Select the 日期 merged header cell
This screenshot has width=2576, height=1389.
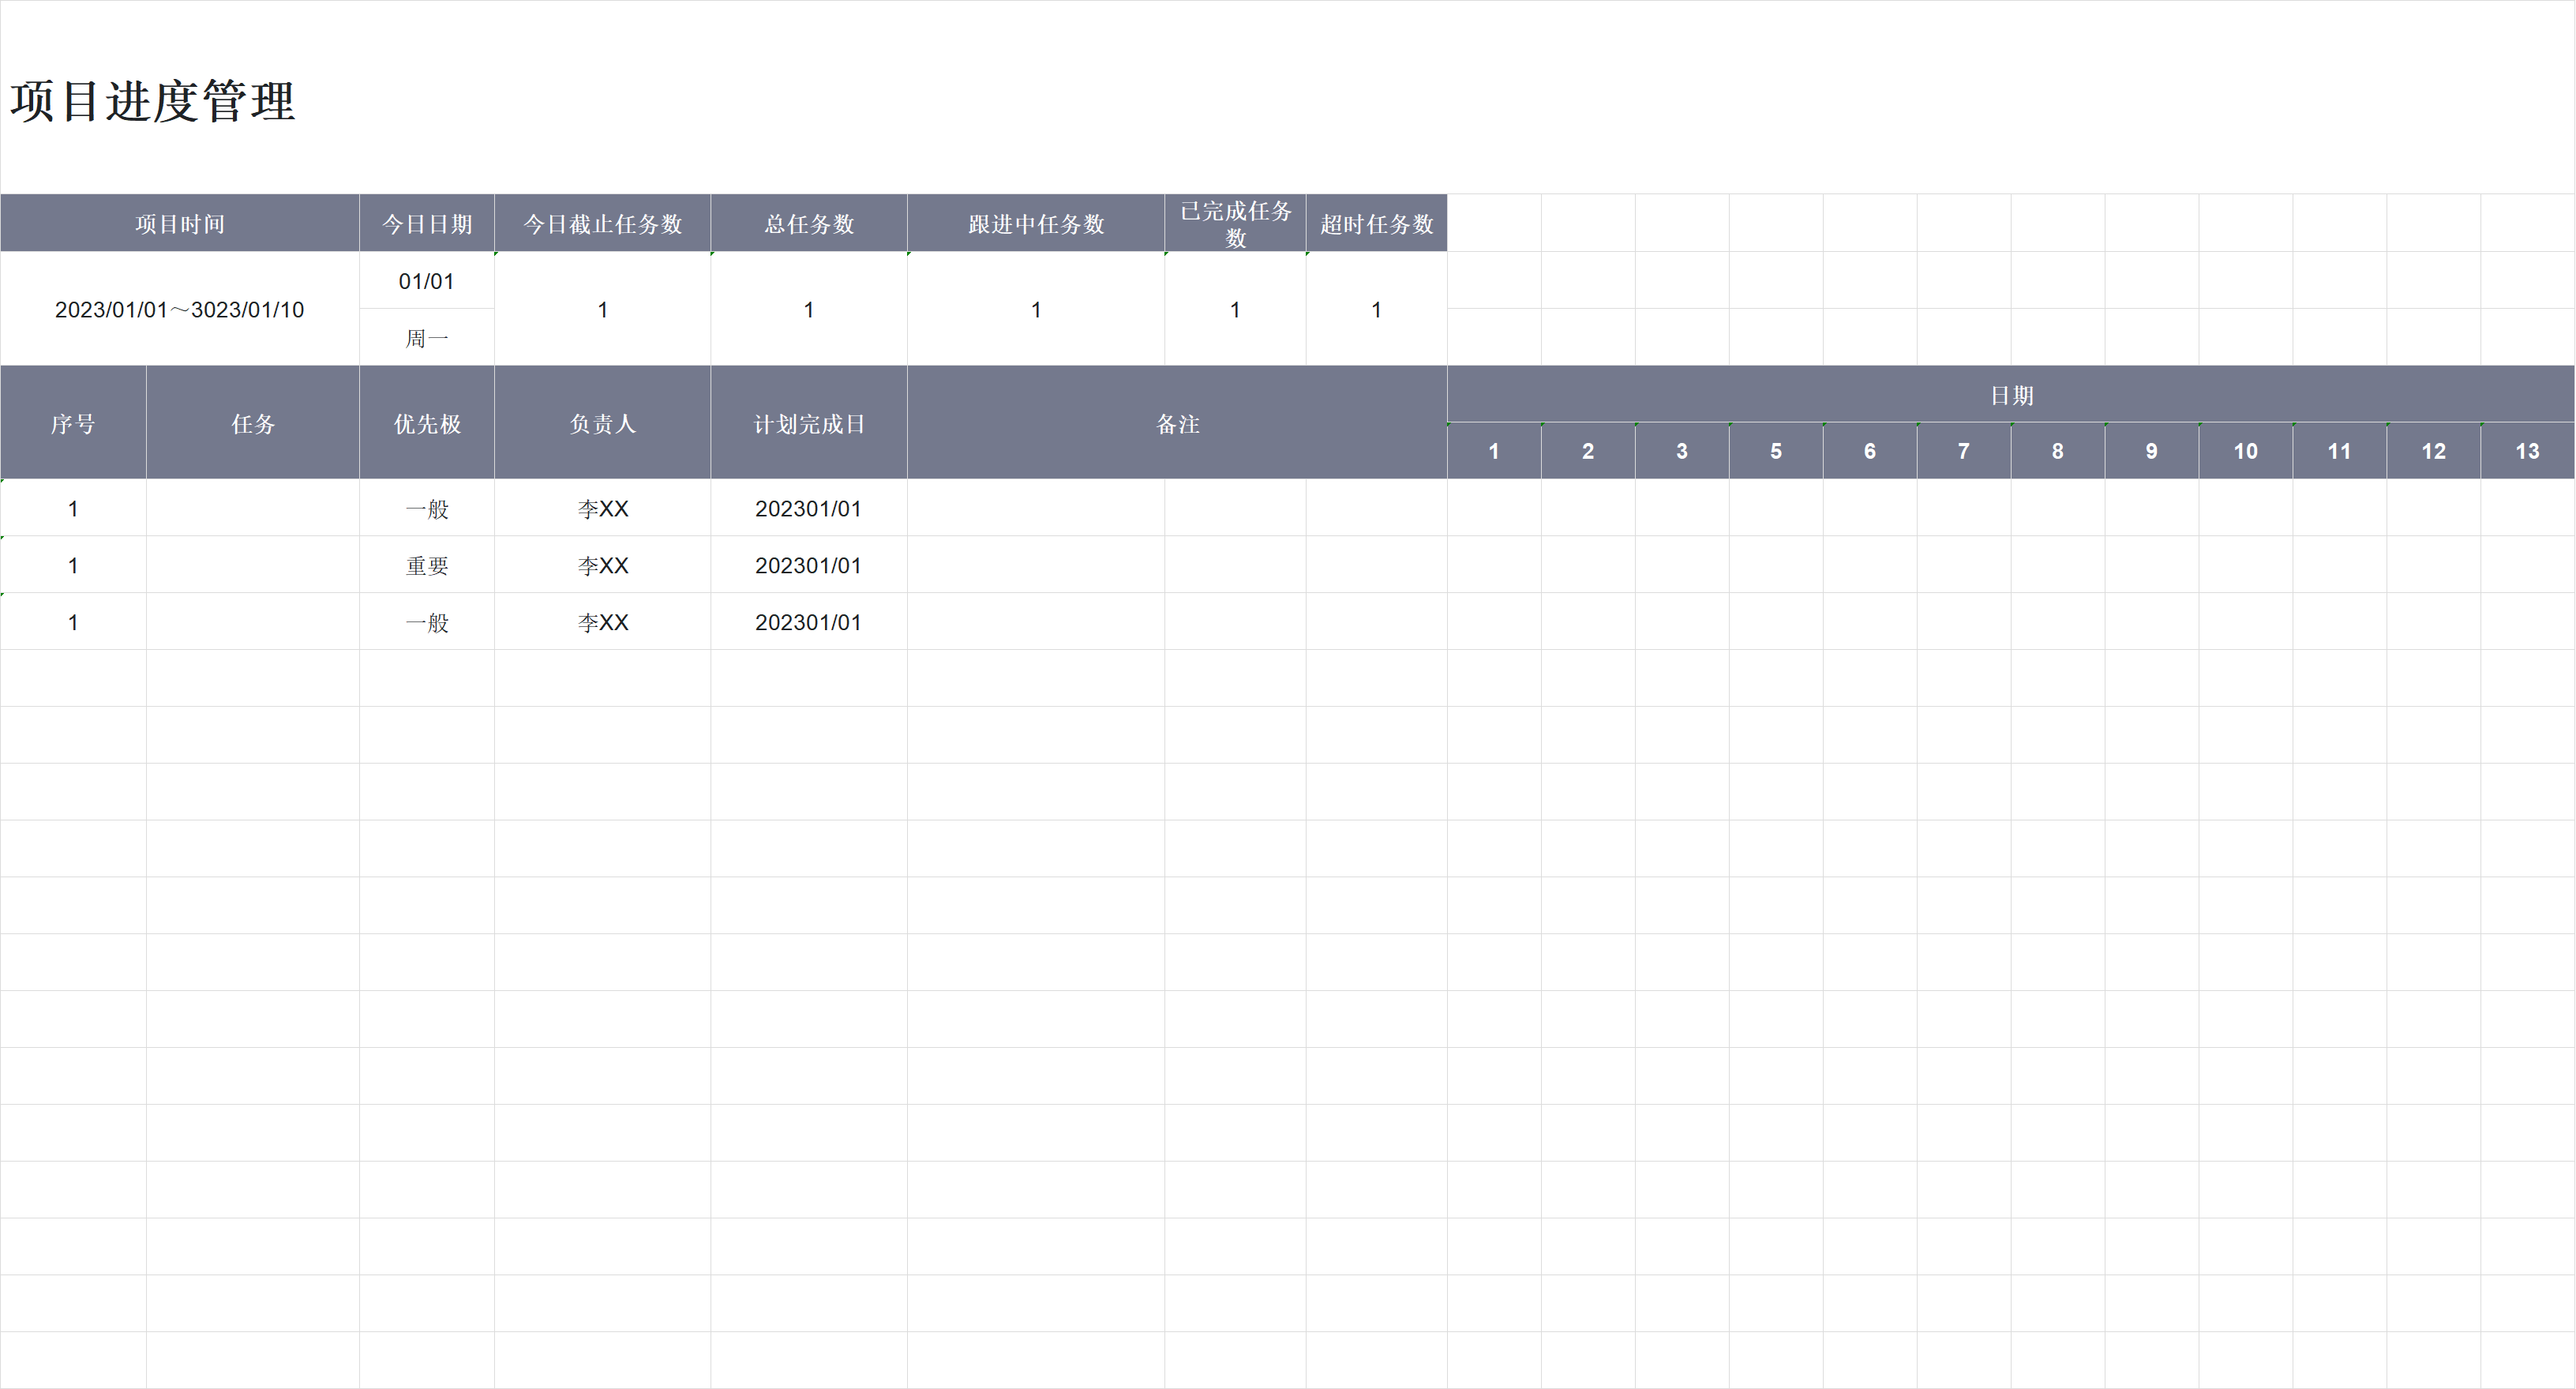(x=2011, y=396)
